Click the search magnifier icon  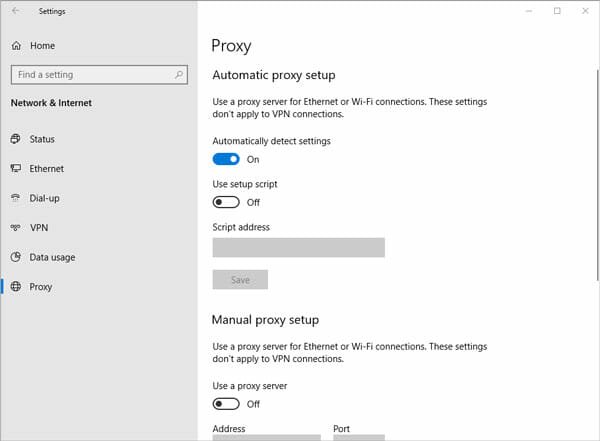[179, 75]
